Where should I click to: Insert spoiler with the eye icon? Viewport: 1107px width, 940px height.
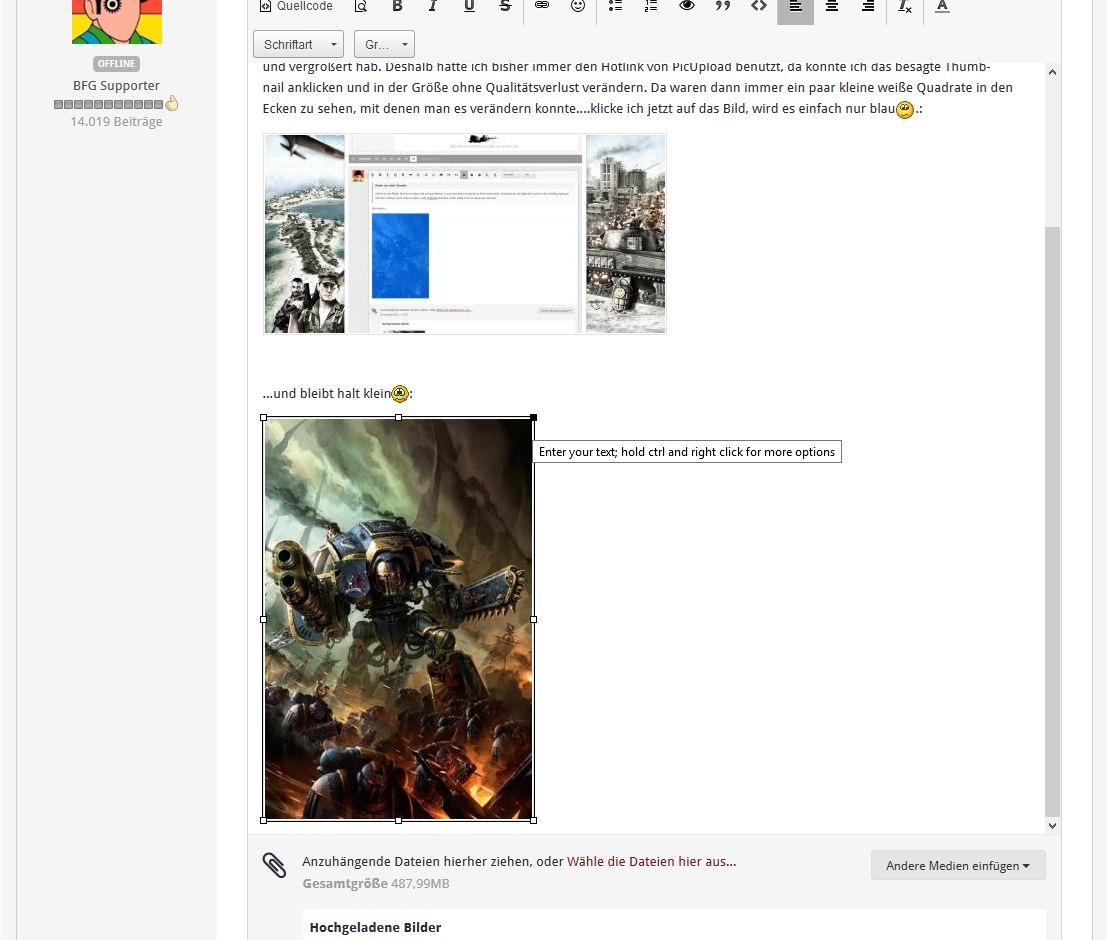(687, 6)
